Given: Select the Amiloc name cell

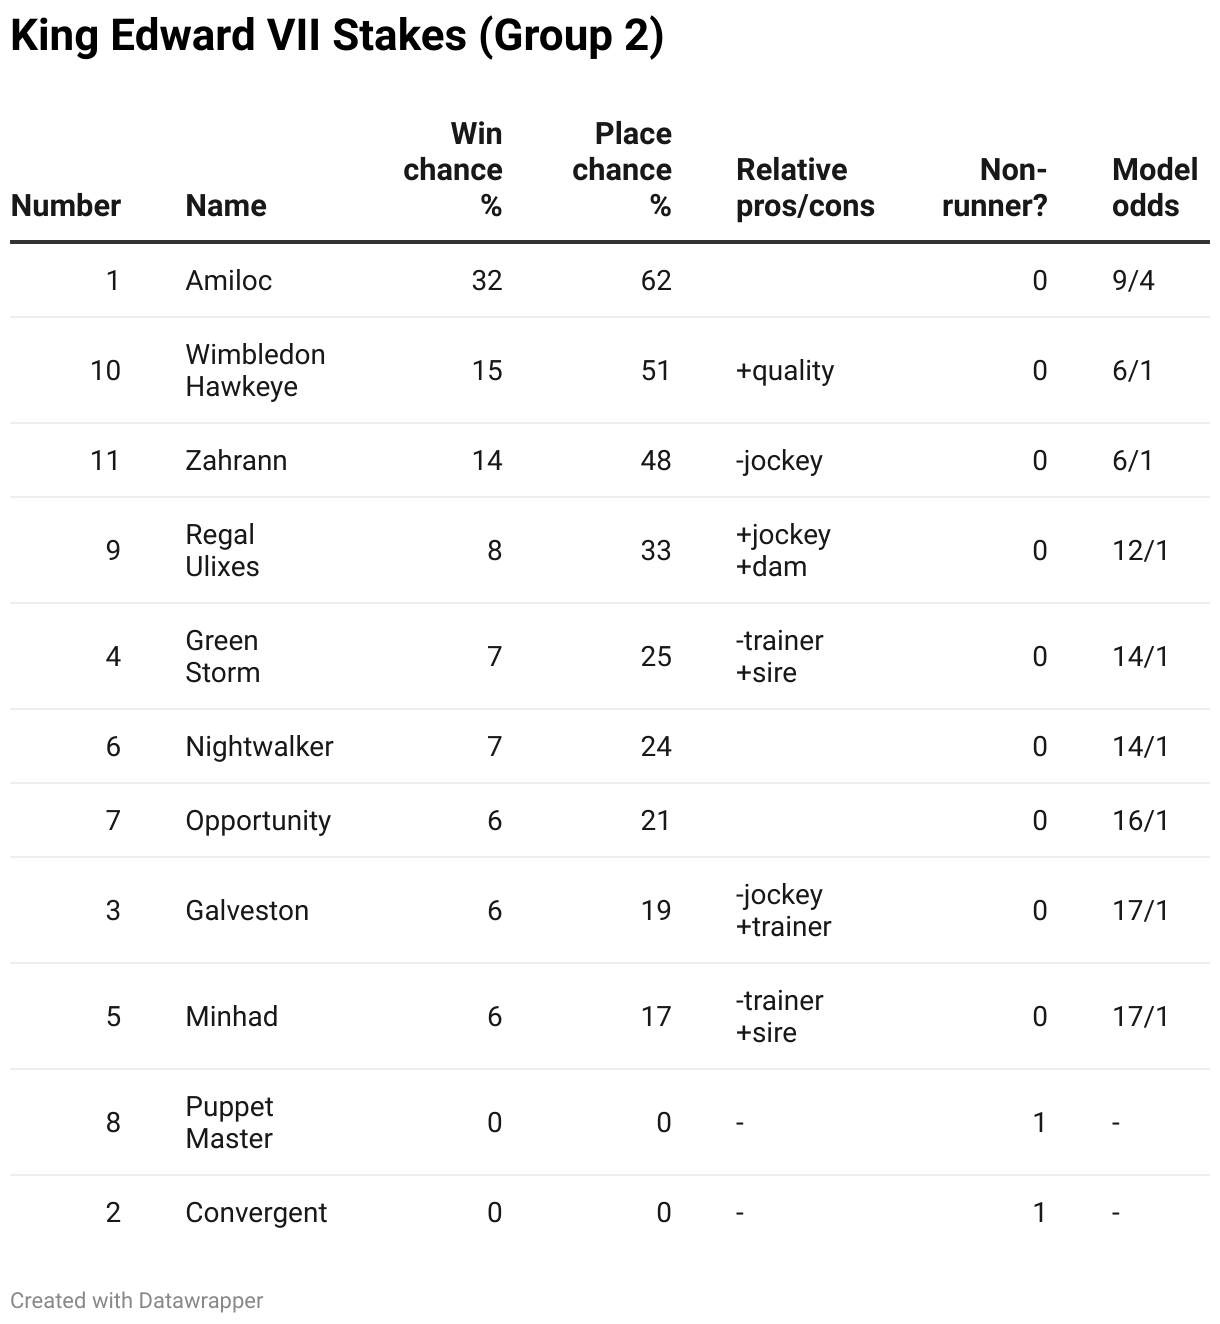Looking at the screenshot, I should tap(229, 281).
